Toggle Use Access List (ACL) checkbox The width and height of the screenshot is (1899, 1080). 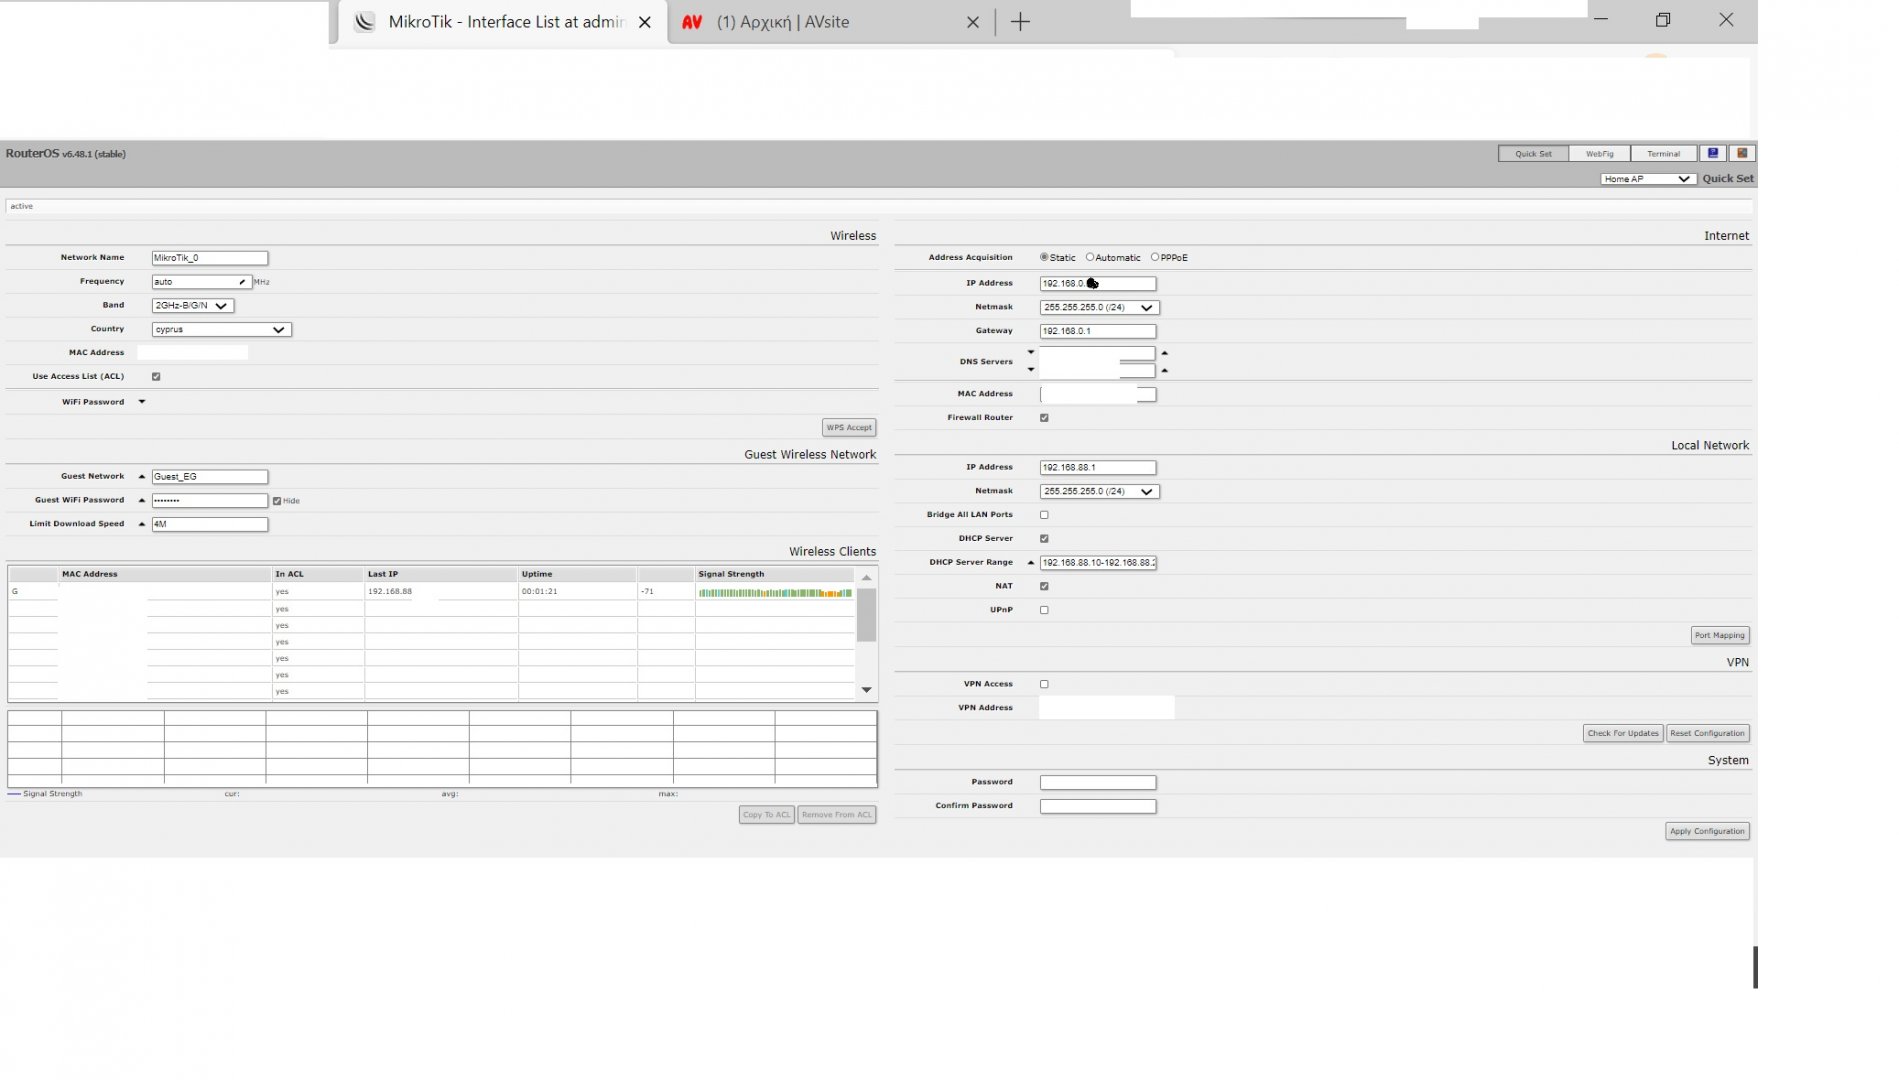click(x=156, y=377)
